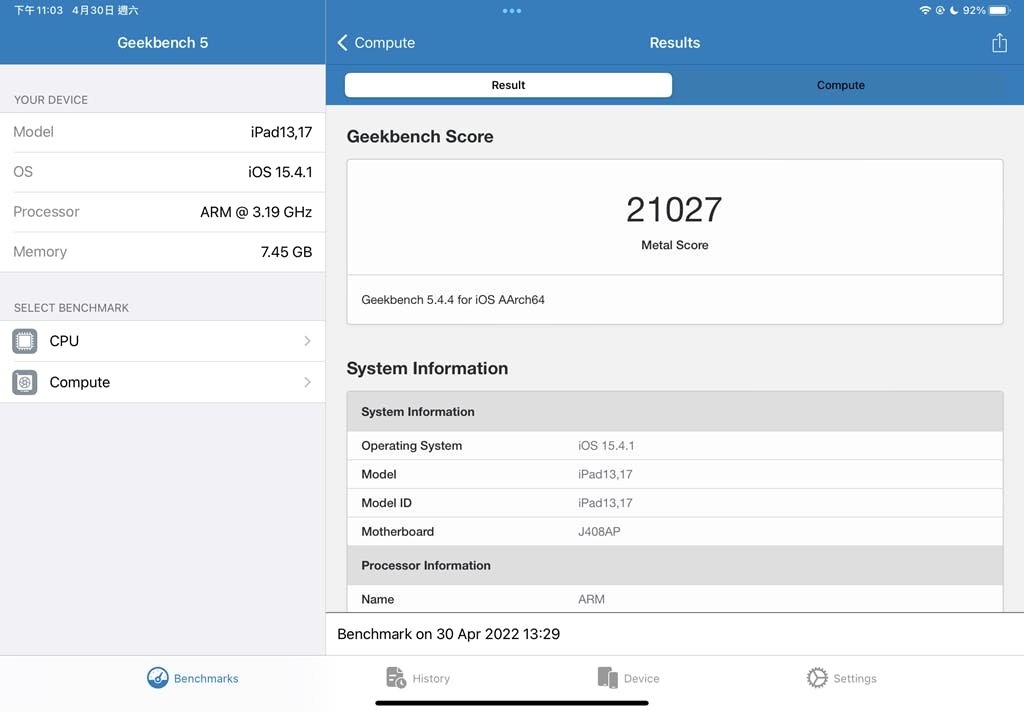Expand the Compute row chevron

pos(307,382)
